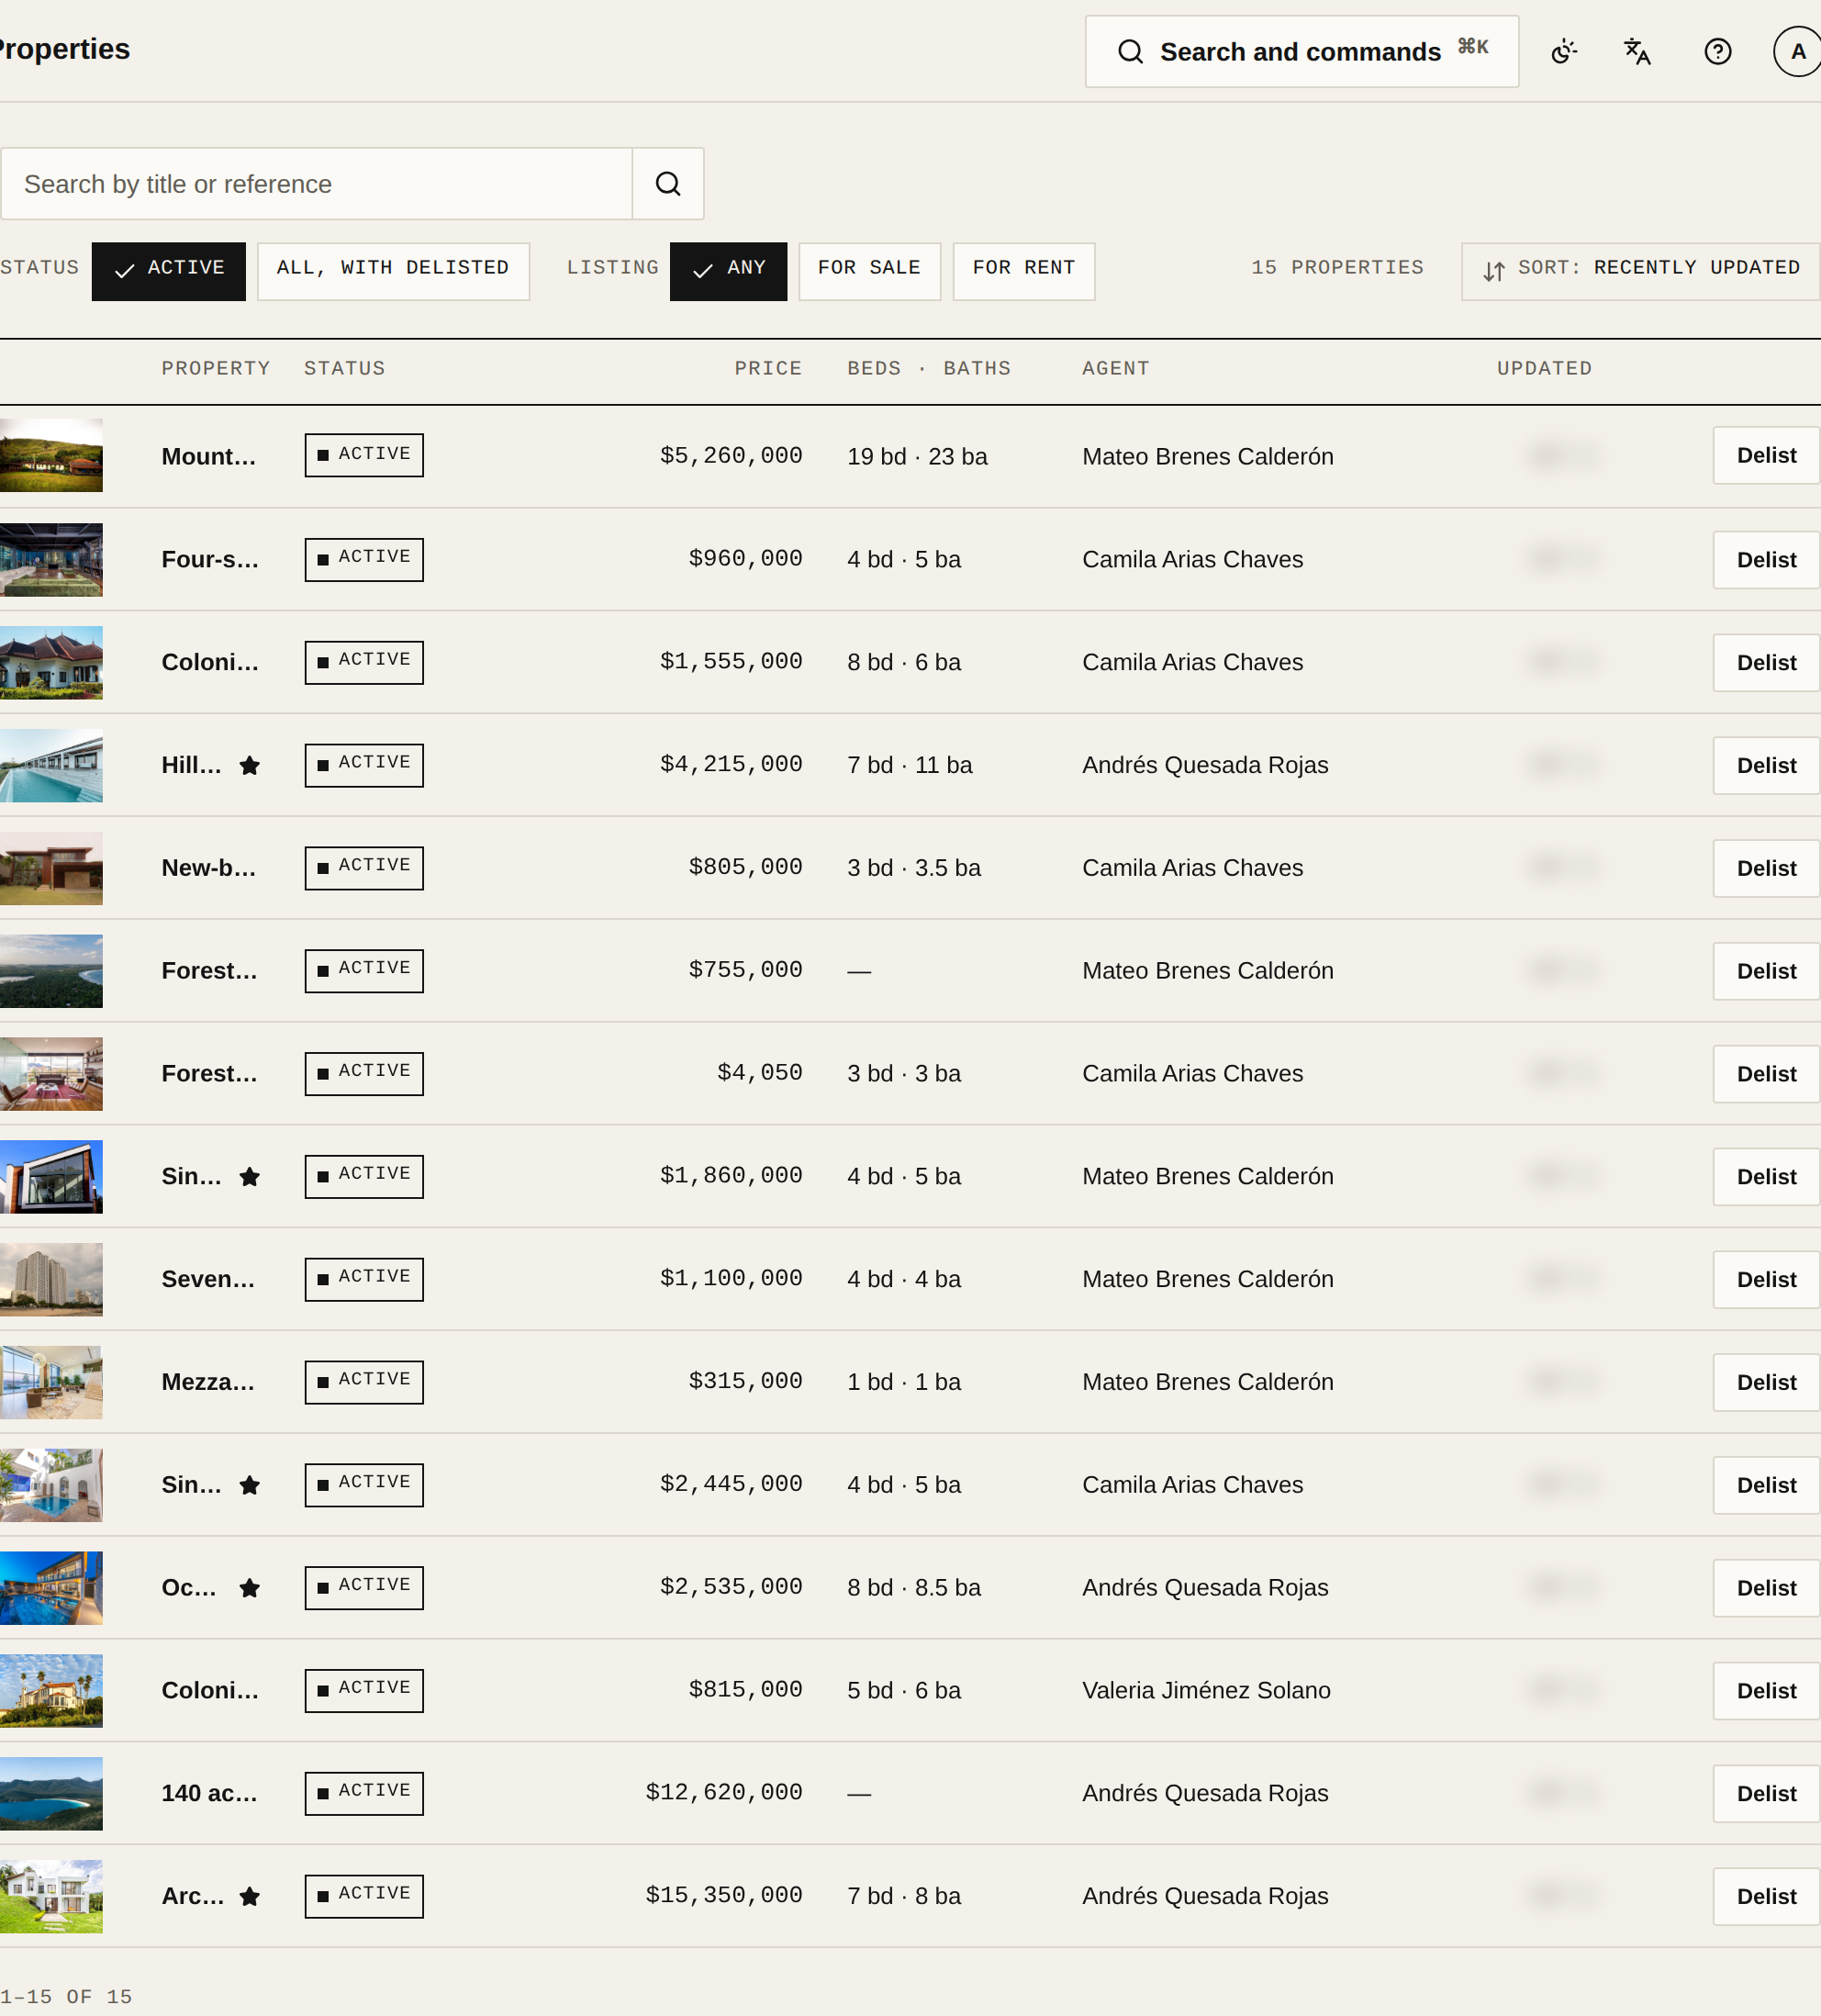Click the Active badge on Mount… row
1821x2016 pixels.
364,455
